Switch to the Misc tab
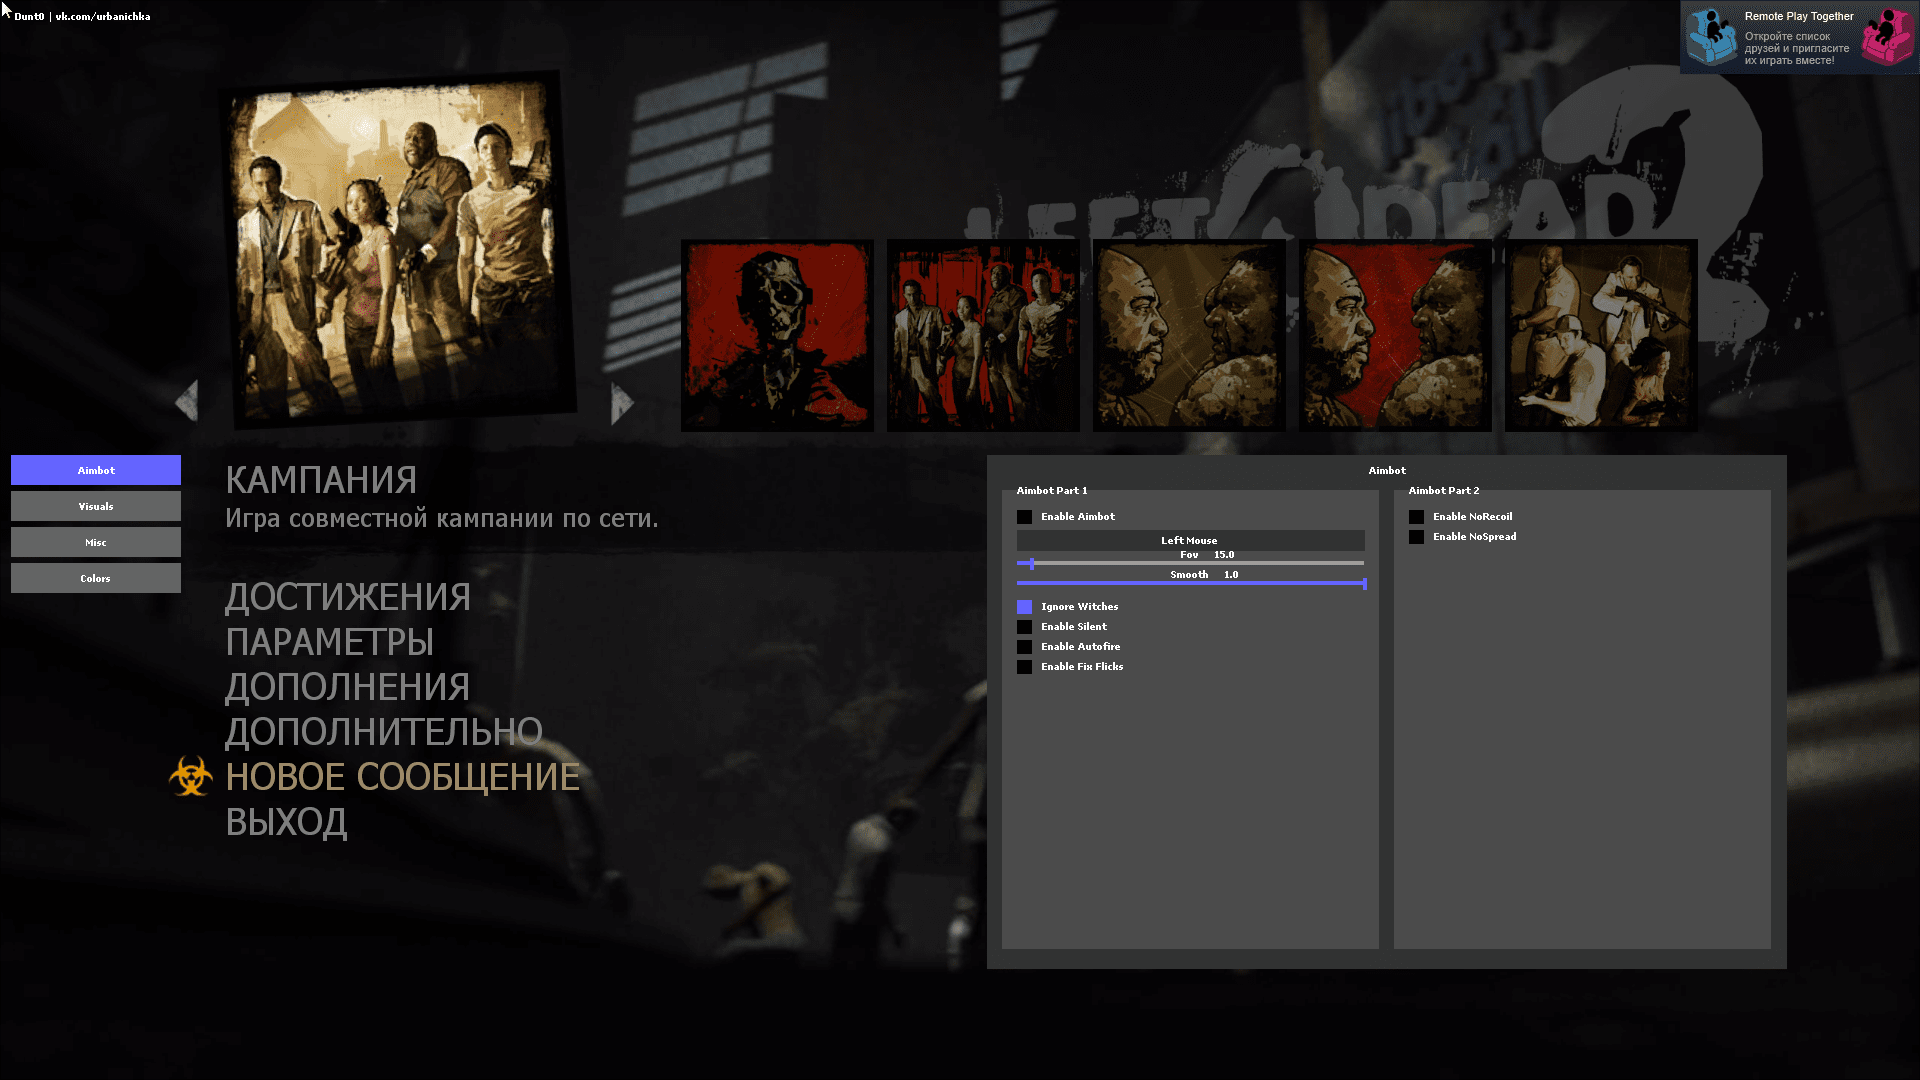Screen dimensions: 1920x1080 tap(96, 542)
